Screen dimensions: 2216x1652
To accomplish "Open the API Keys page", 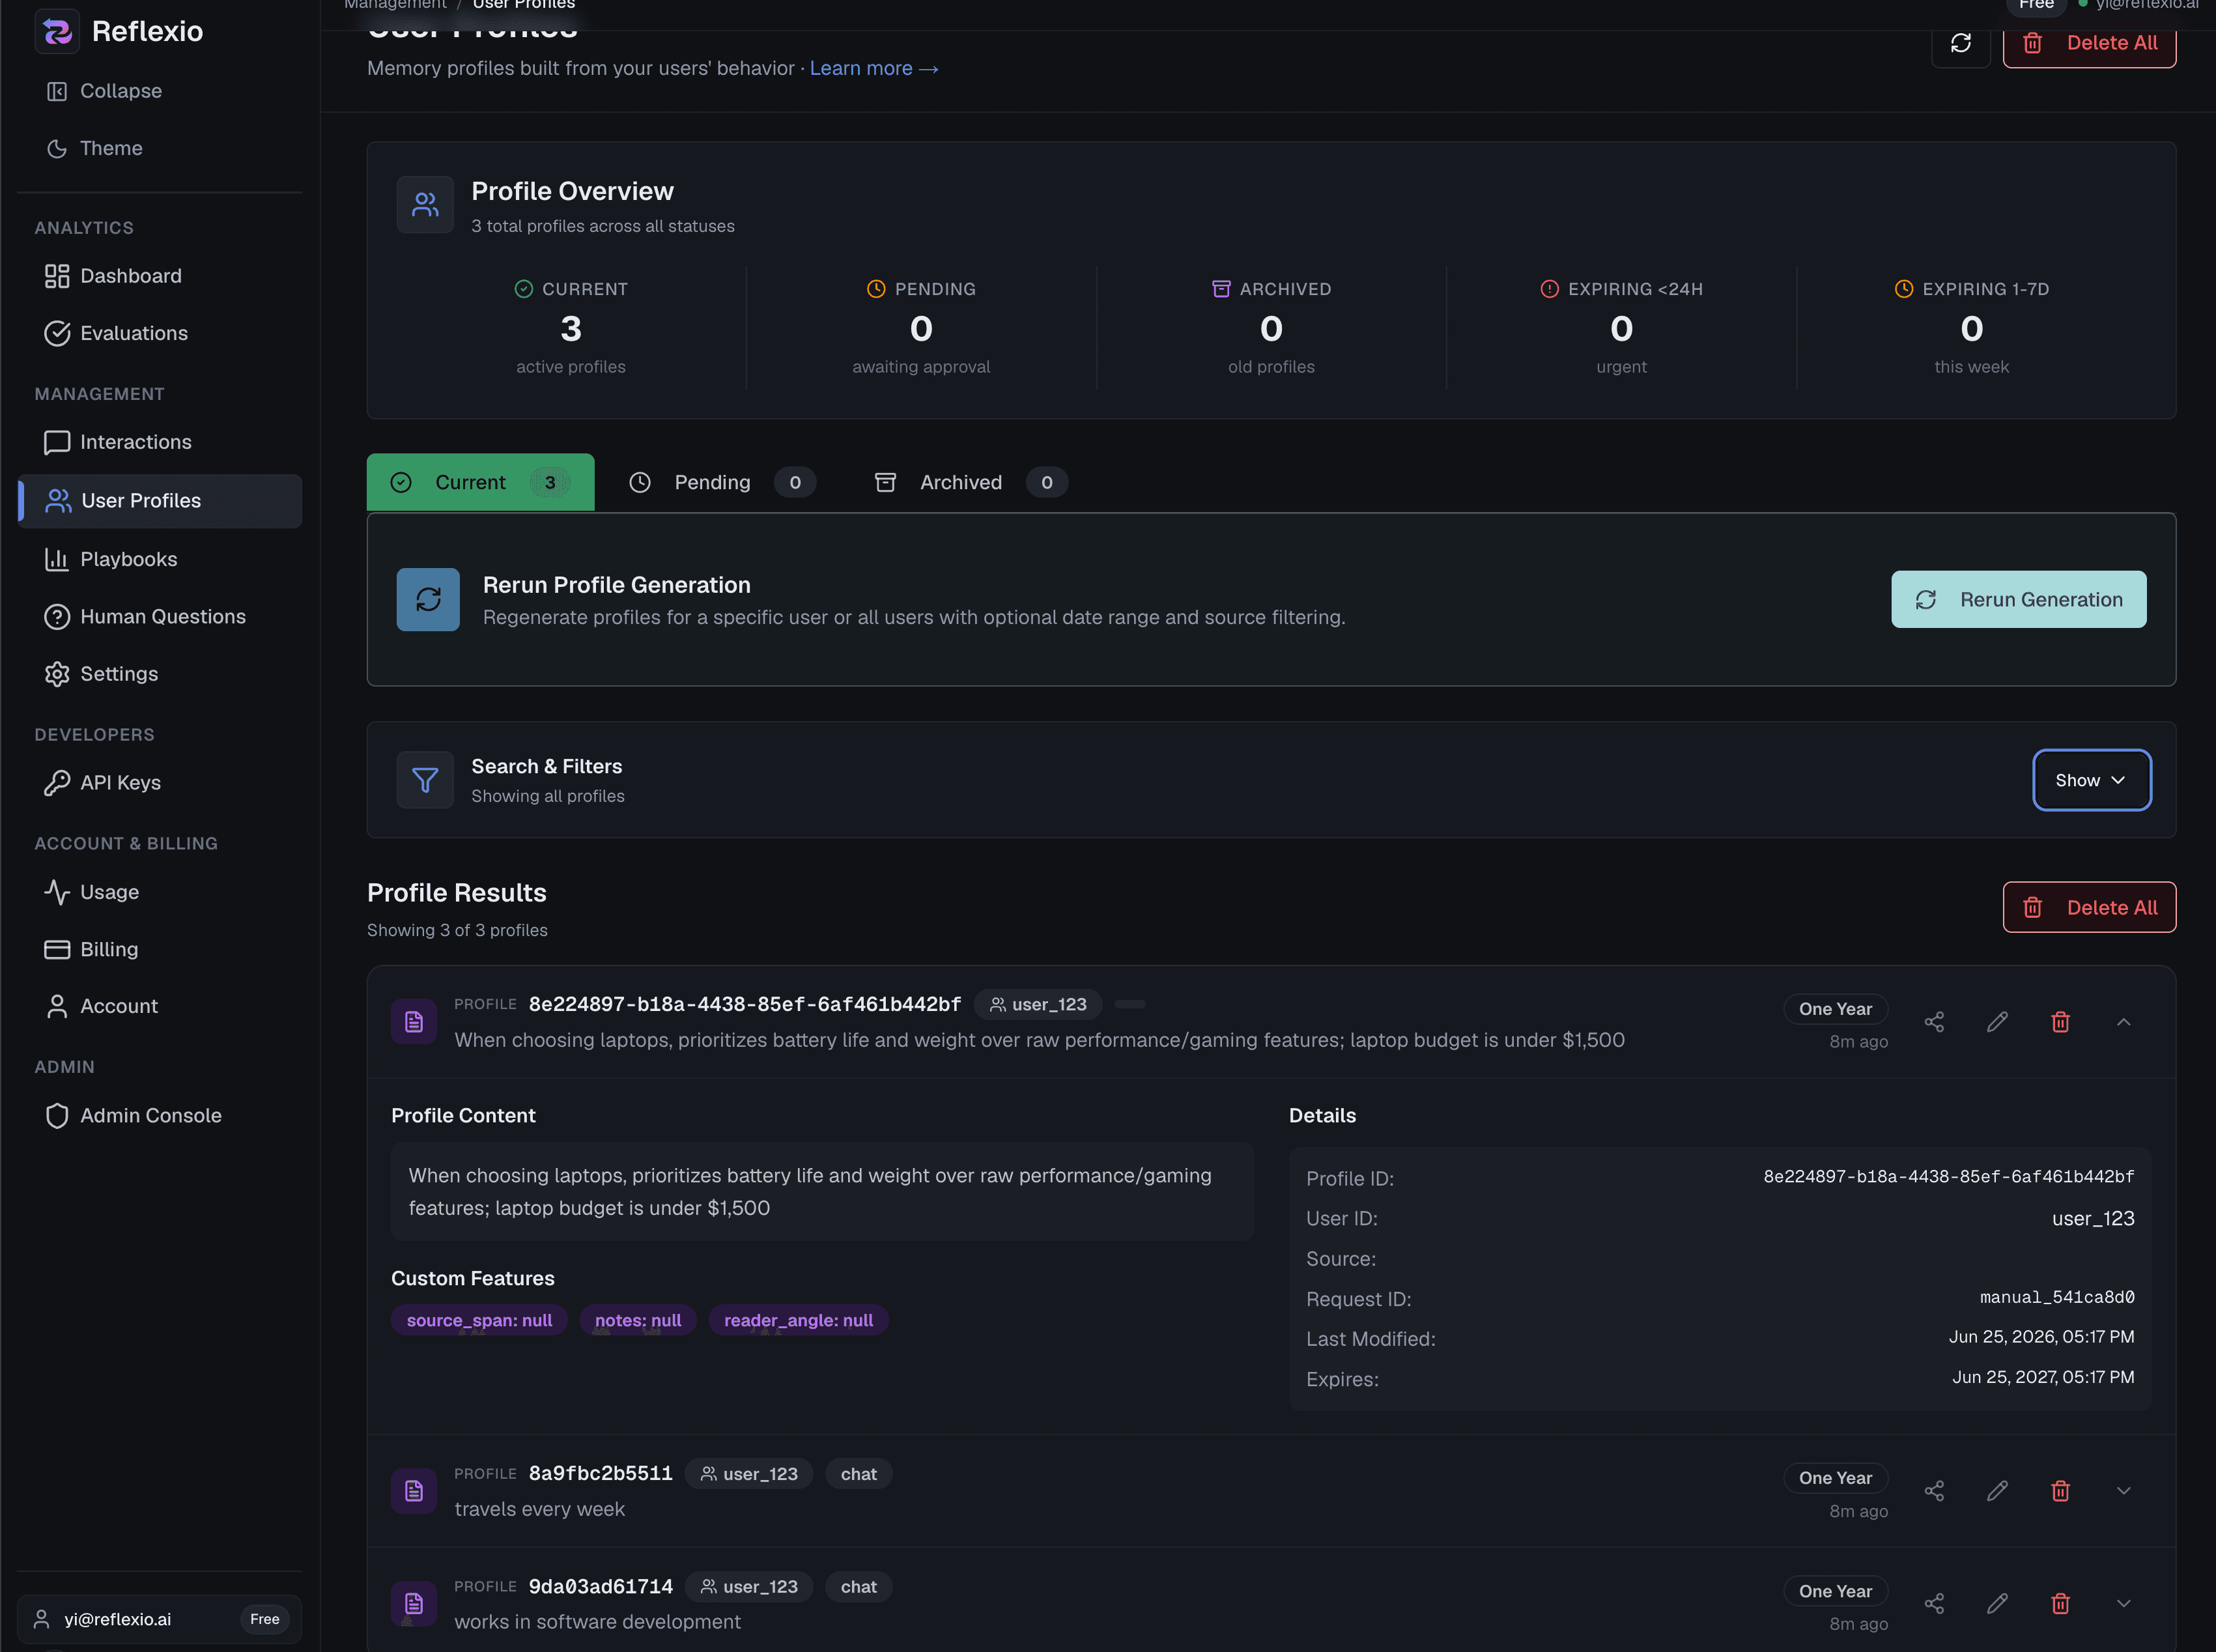I will pos(160,783).
